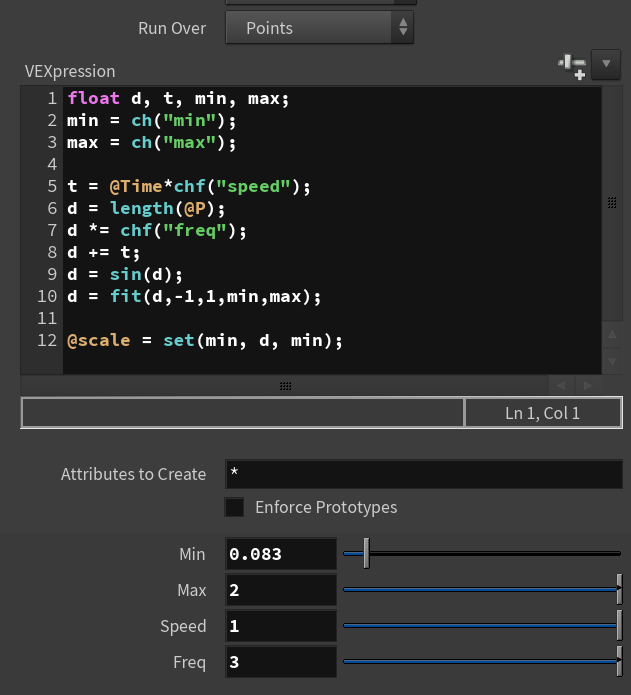The height and width of the screenshot is (695, 631).
Task: Click the horizontal scroll left arrow
Action: (561, 386)
